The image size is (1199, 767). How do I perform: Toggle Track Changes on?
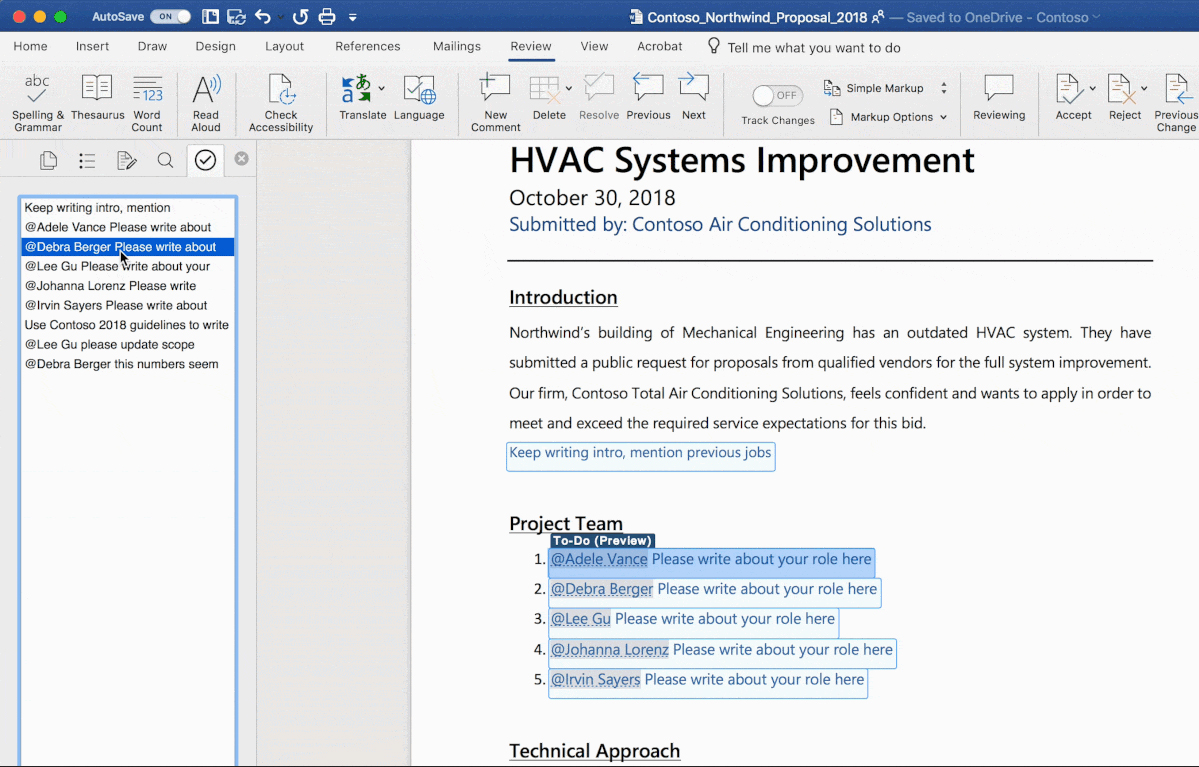(778, 95)
